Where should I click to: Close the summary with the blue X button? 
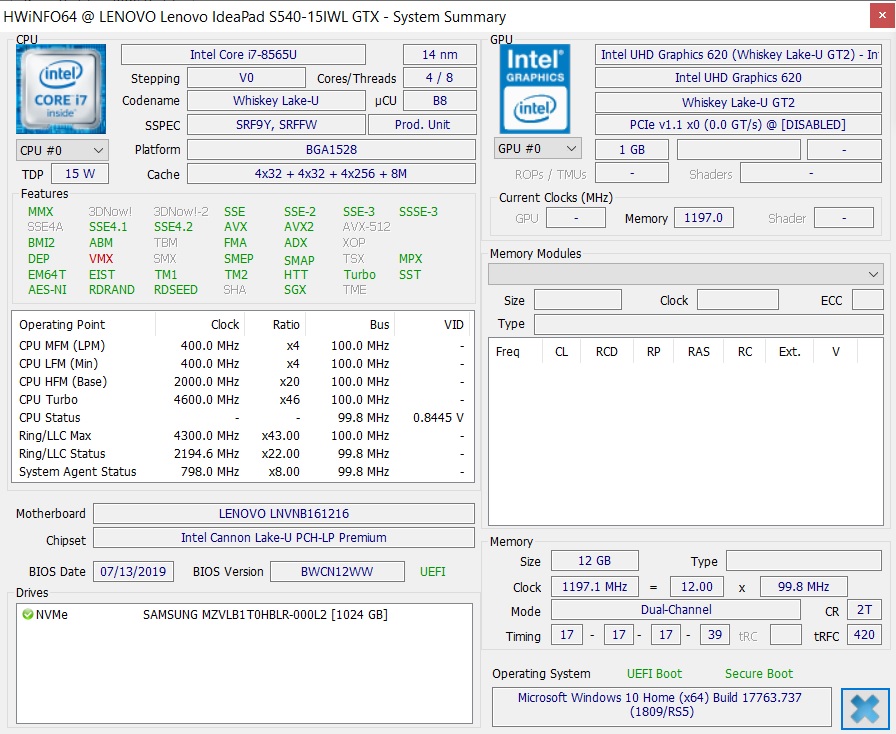[x=865, y=709]
